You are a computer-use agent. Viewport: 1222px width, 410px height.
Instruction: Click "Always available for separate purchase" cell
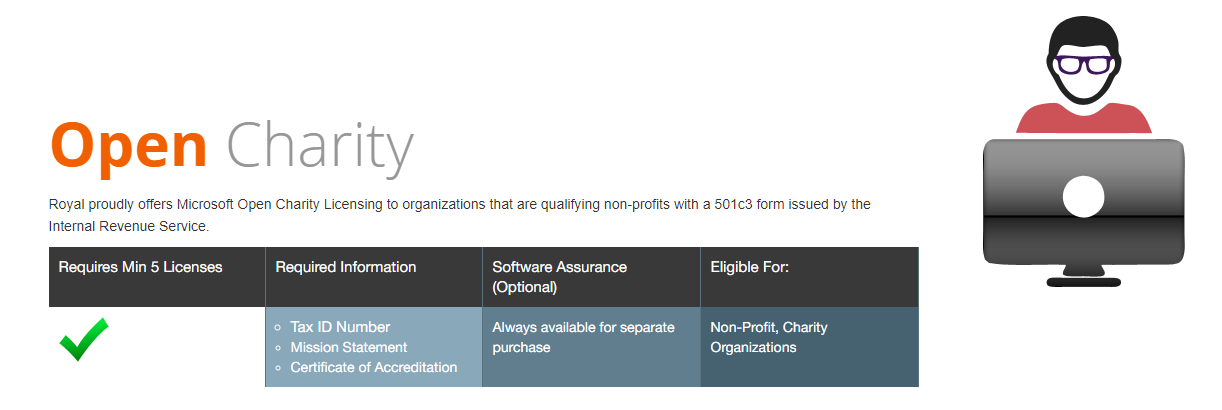point(591,347)
